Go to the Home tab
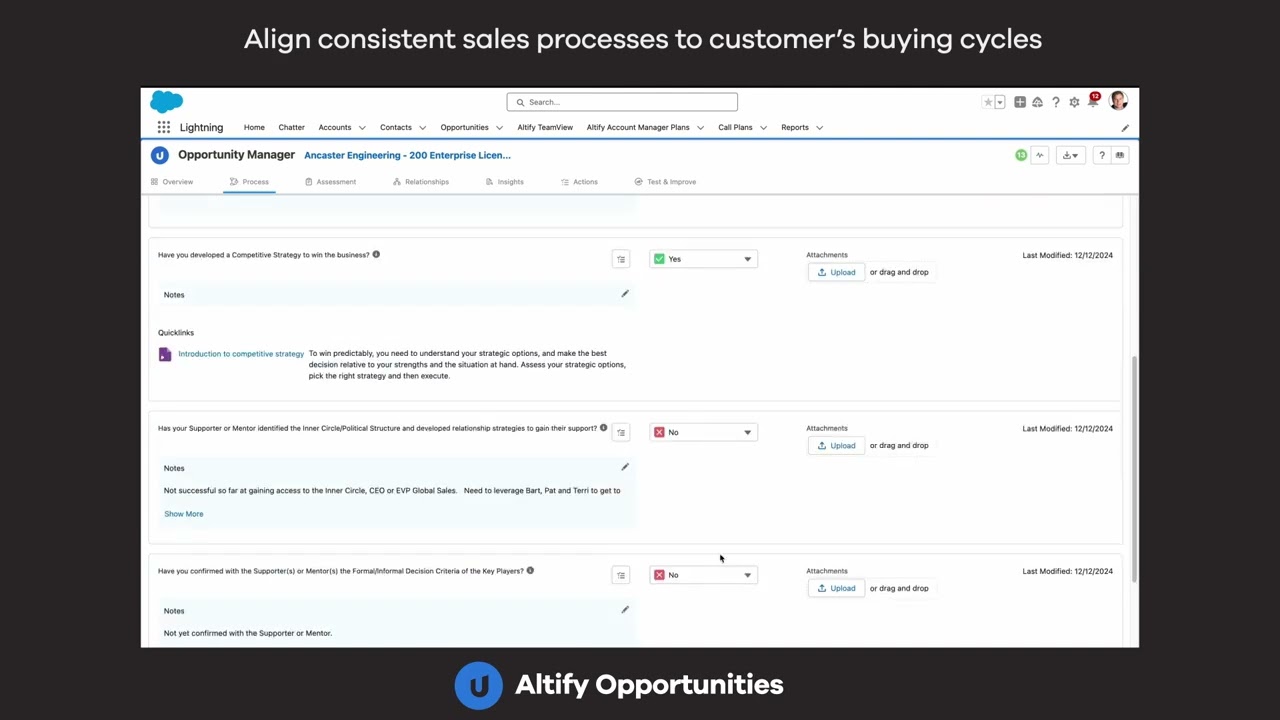Image resolution: width=1280 pixels, height=720 pixels. [x=254, y=127]
